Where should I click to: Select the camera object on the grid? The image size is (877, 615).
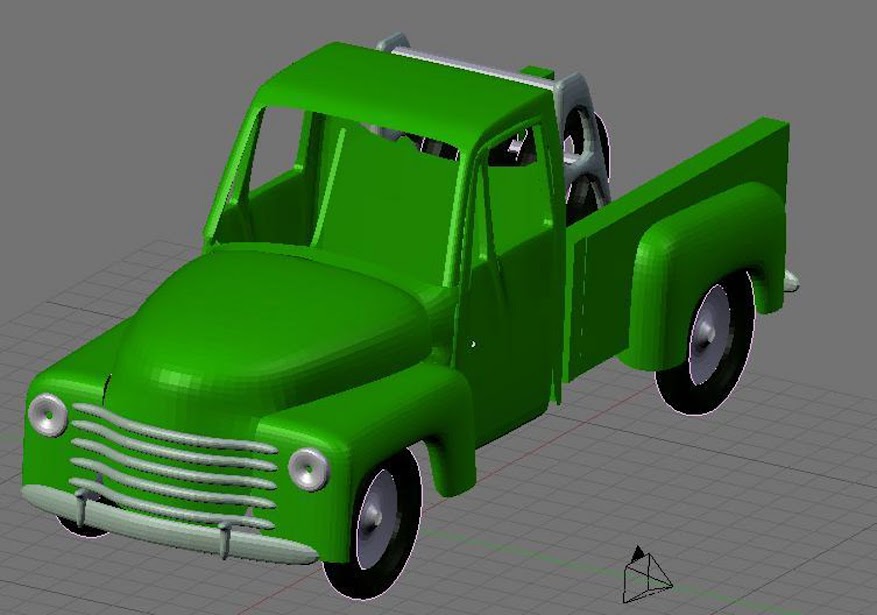[x=647, y=576]
